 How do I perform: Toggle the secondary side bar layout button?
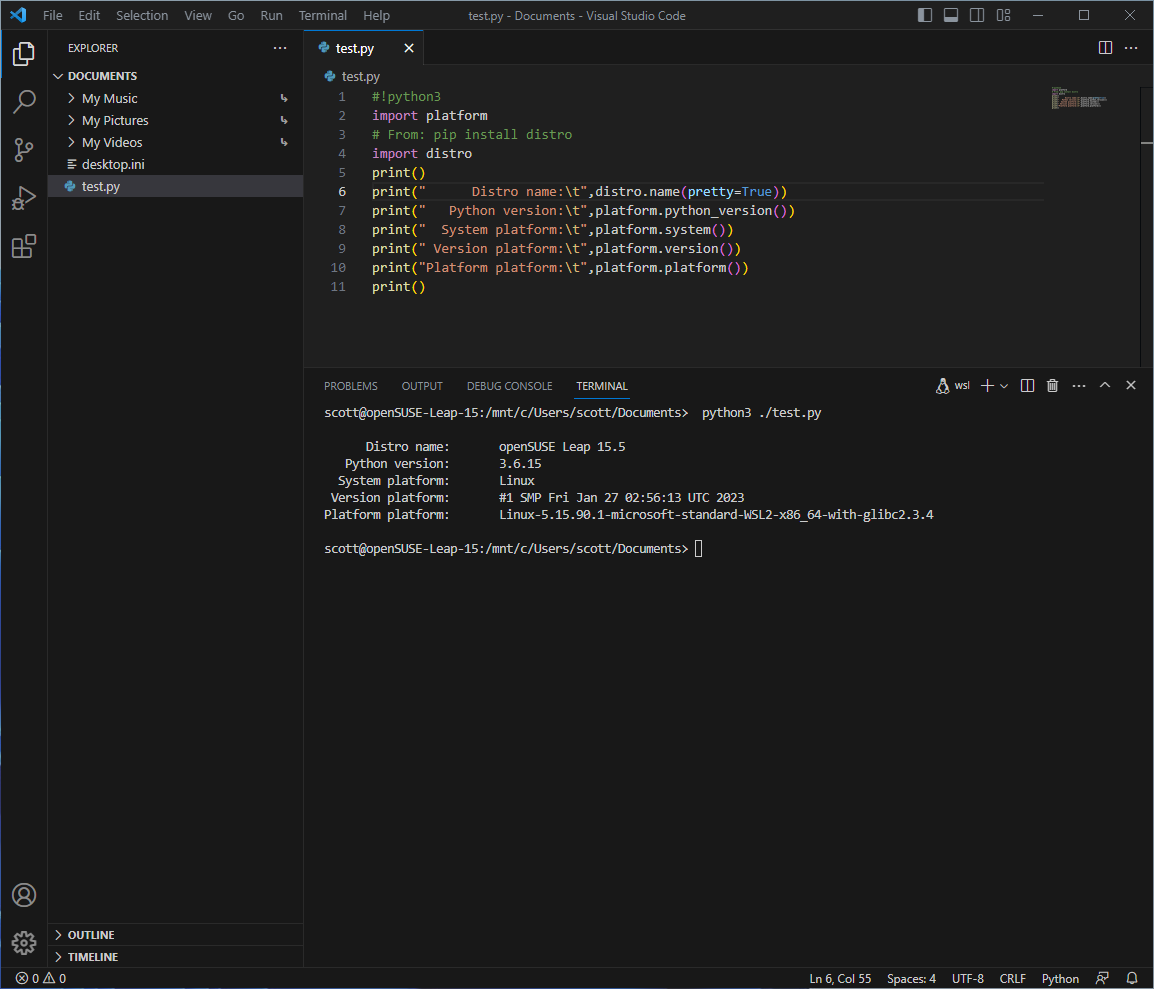(977, 16)
